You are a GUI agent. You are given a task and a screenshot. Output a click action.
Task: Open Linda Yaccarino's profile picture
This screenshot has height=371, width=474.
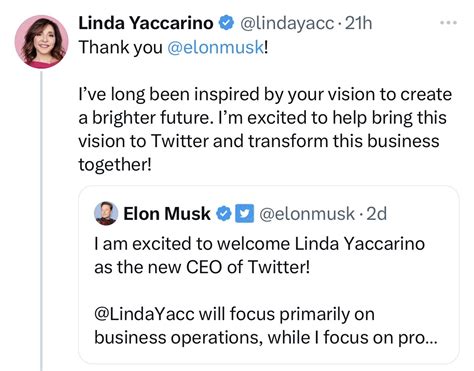click(41, 42)
